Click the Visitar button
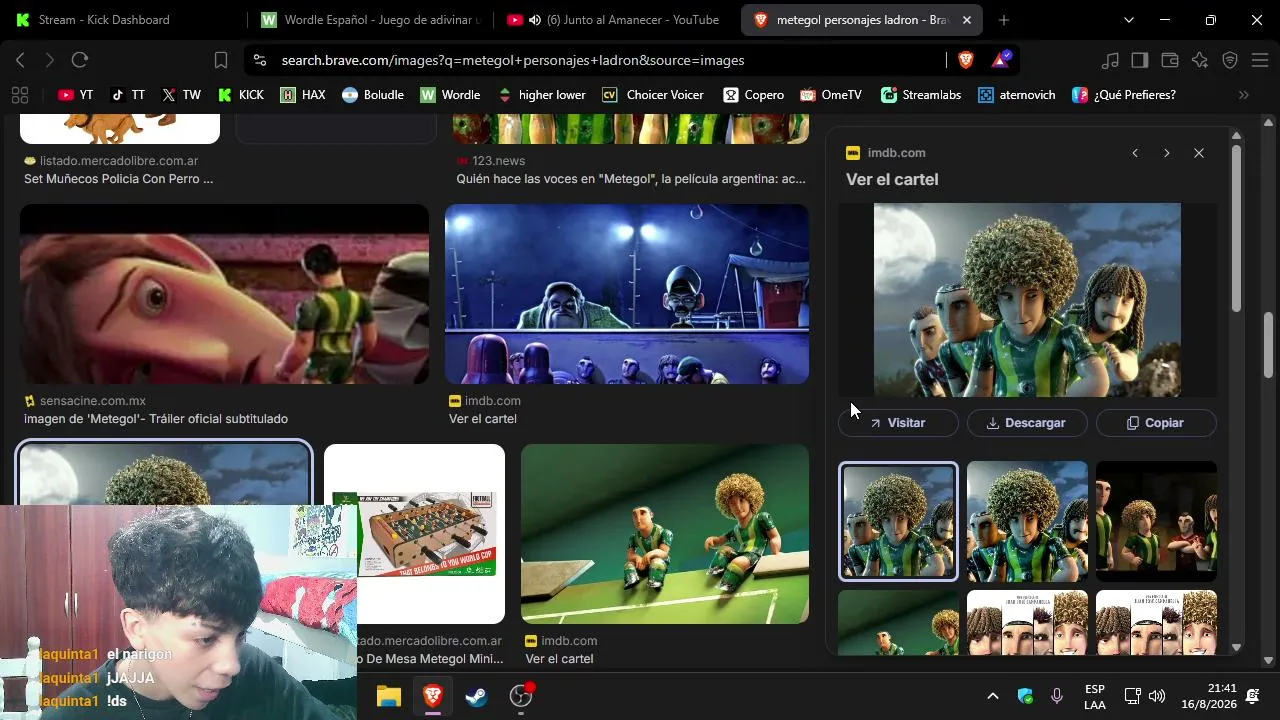Image resolution: width=1280 pixels, height=720 pixels. [898, 423]
